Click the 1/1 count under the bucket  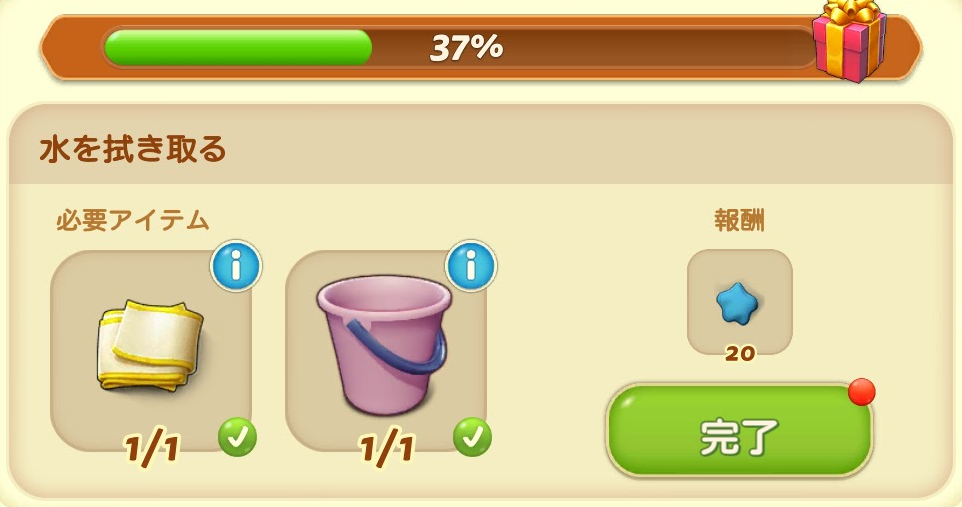pyautogui.click(x=387, y=449)
